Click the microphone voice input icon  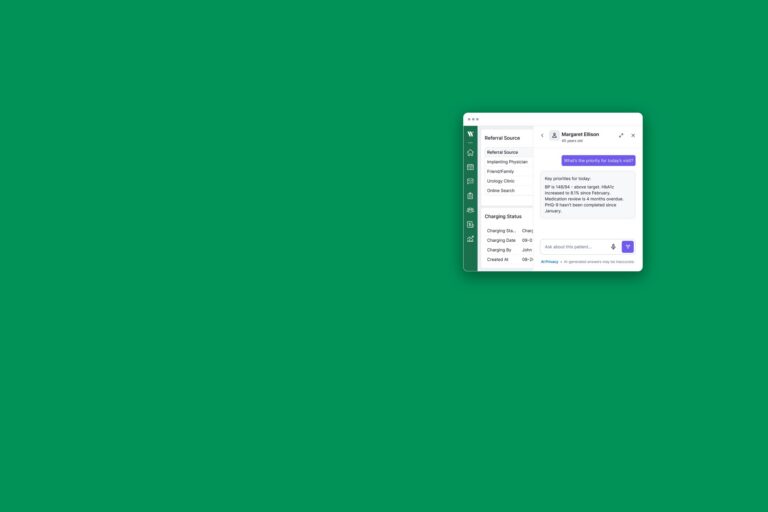[613, 247]
